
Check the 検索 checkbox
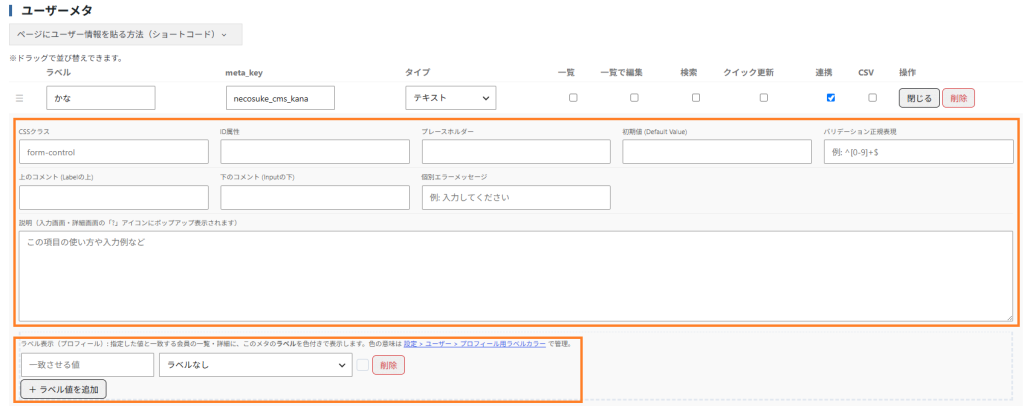coord(696,98)
